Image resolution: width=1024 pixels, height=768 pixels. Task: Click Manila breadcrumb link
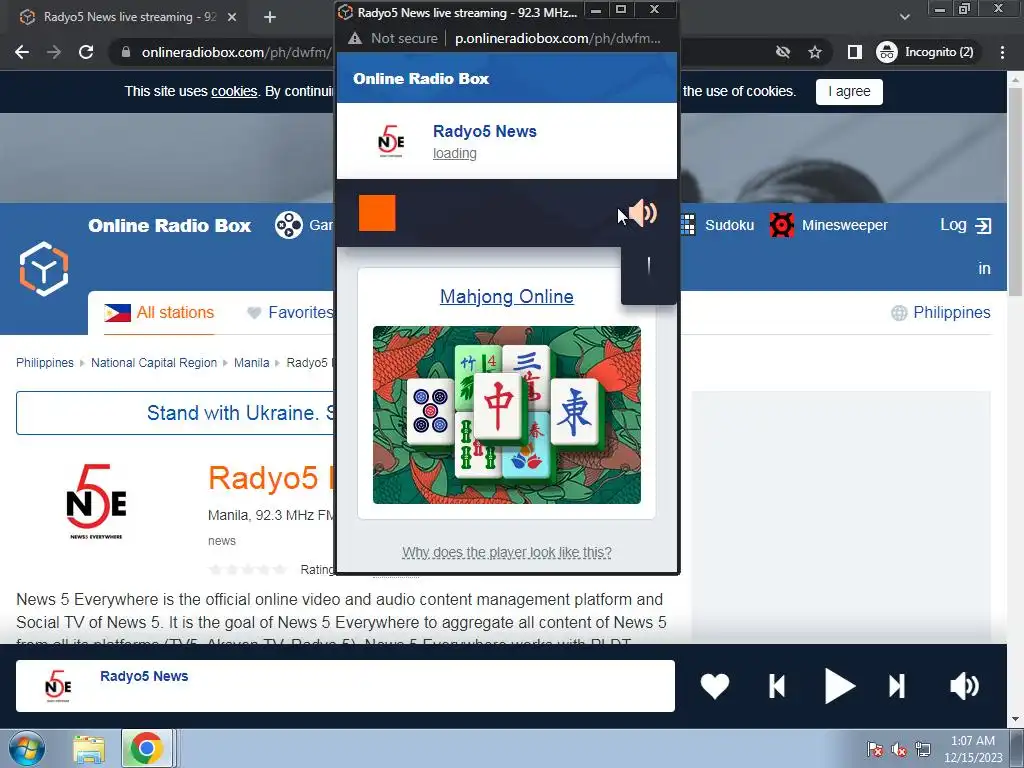[x=251, y=363]
